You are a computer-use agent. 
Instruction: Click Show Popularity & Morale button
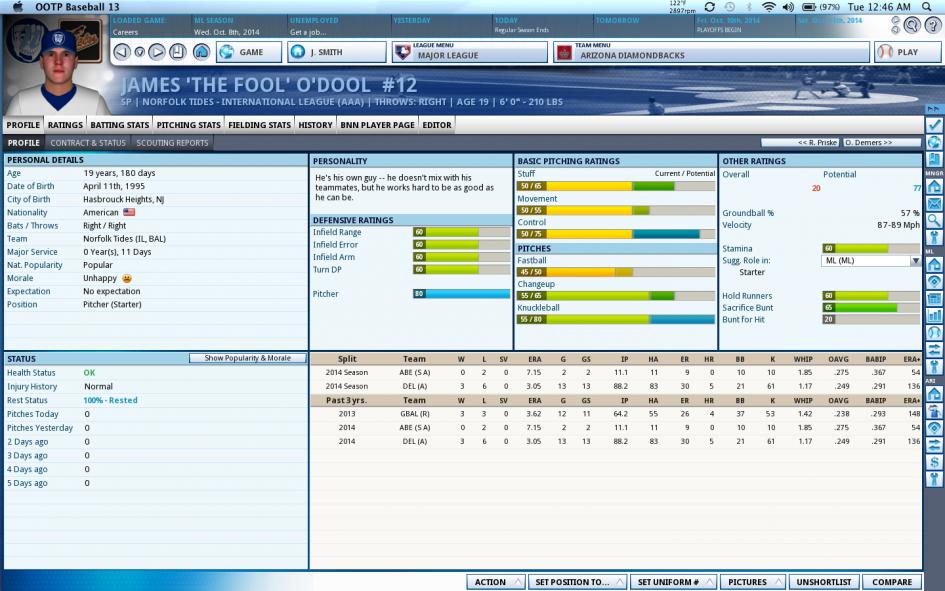click(247, 358)
